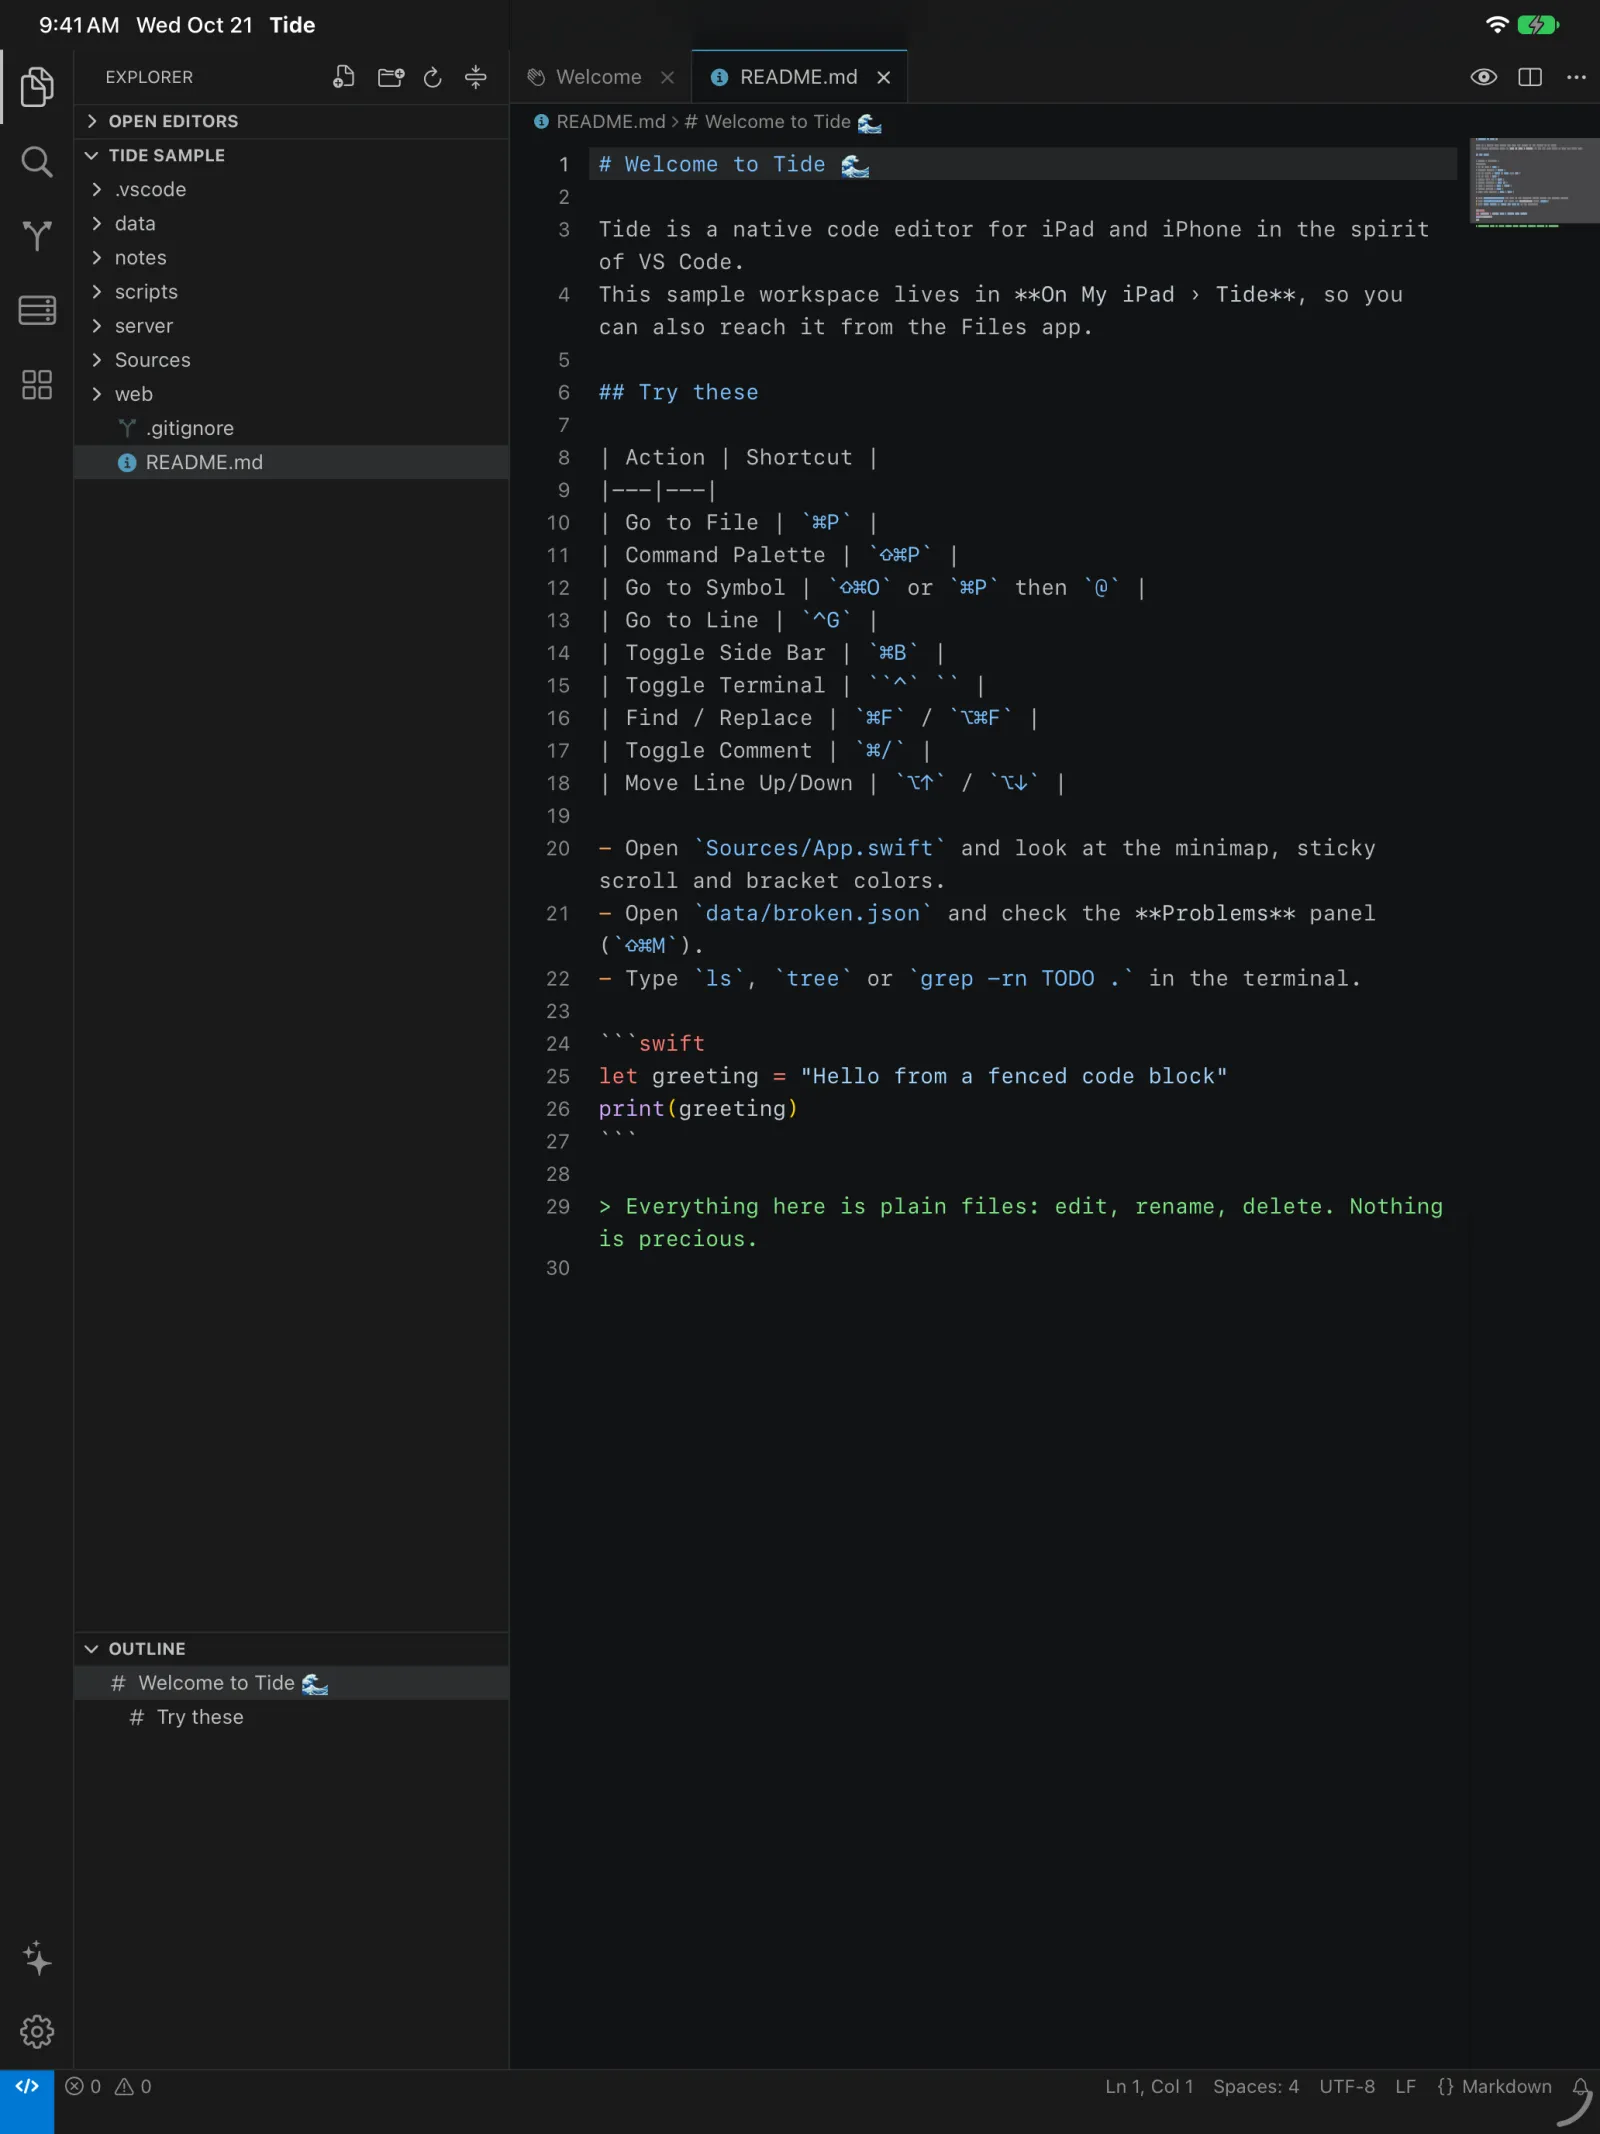Click '# Welcome to Tide' breadcrumb segment
The image size is (1600, 2134).
(782, 121)
